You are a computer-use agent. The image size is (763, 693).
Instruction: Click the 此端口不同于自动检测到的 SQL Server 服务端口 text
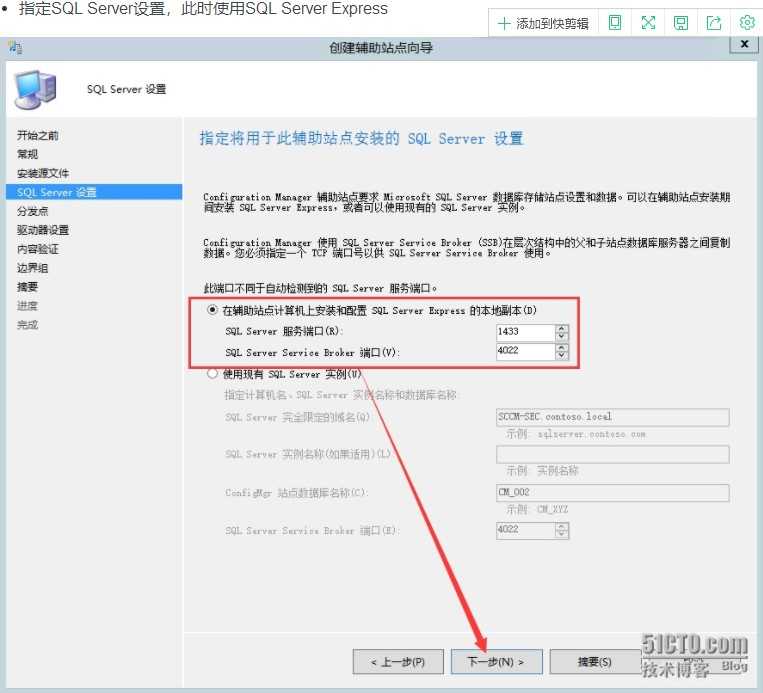pyautogui.click(x=320, y=288)
